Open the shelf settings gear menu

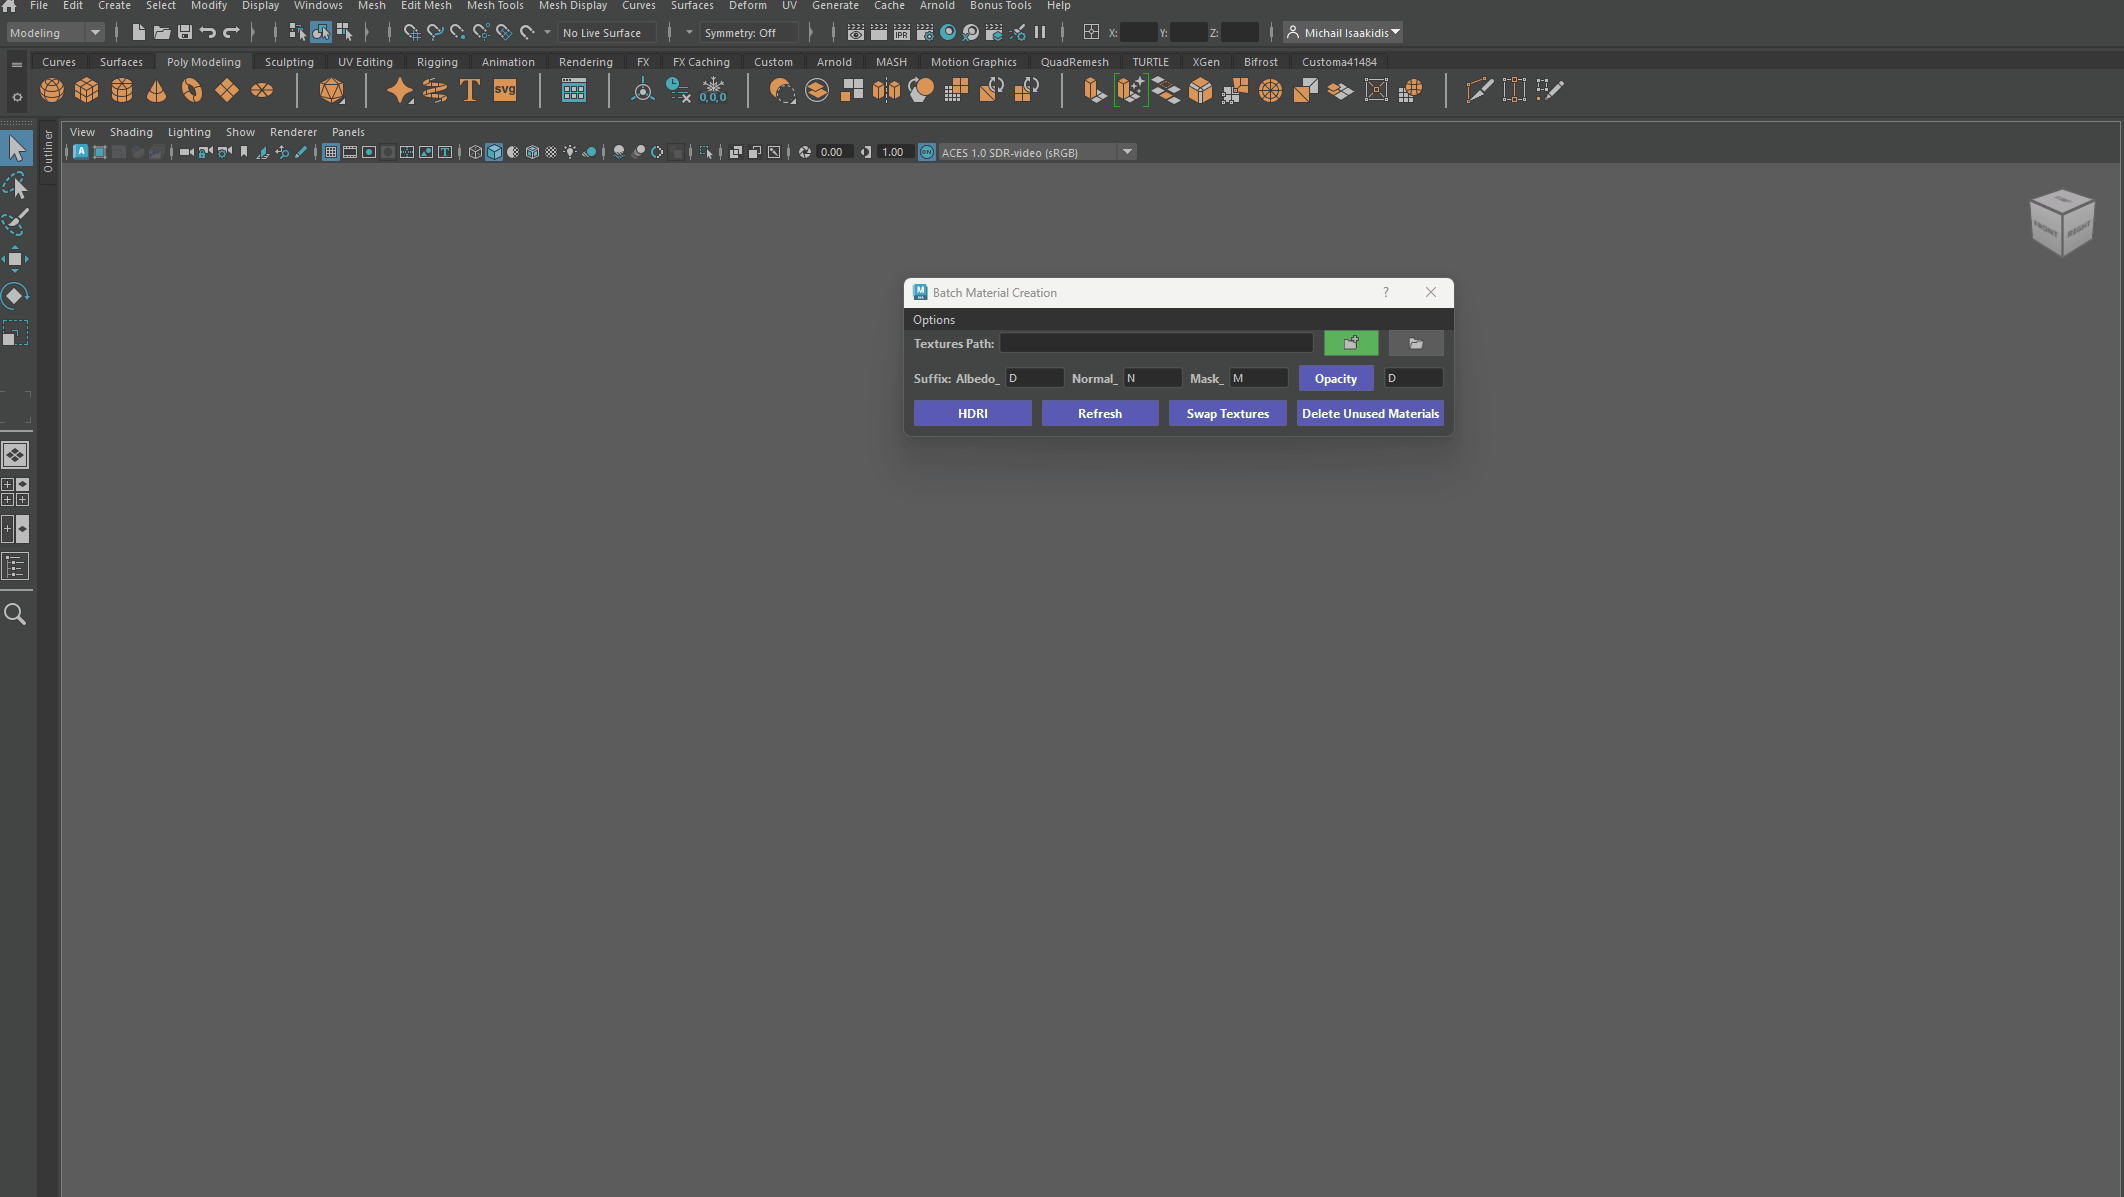point(17,97)
